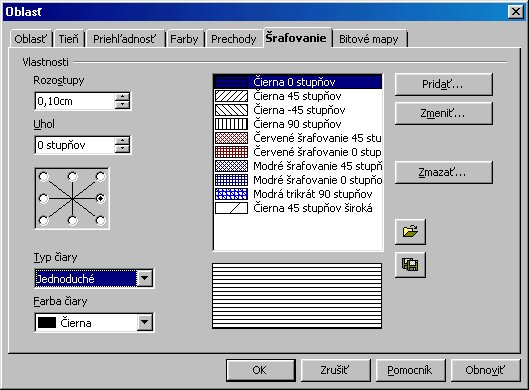Select Modrá trikrát 90 stupňov entry
The image size is (529, 390).
pyautogui.click(x=298, y=194)
